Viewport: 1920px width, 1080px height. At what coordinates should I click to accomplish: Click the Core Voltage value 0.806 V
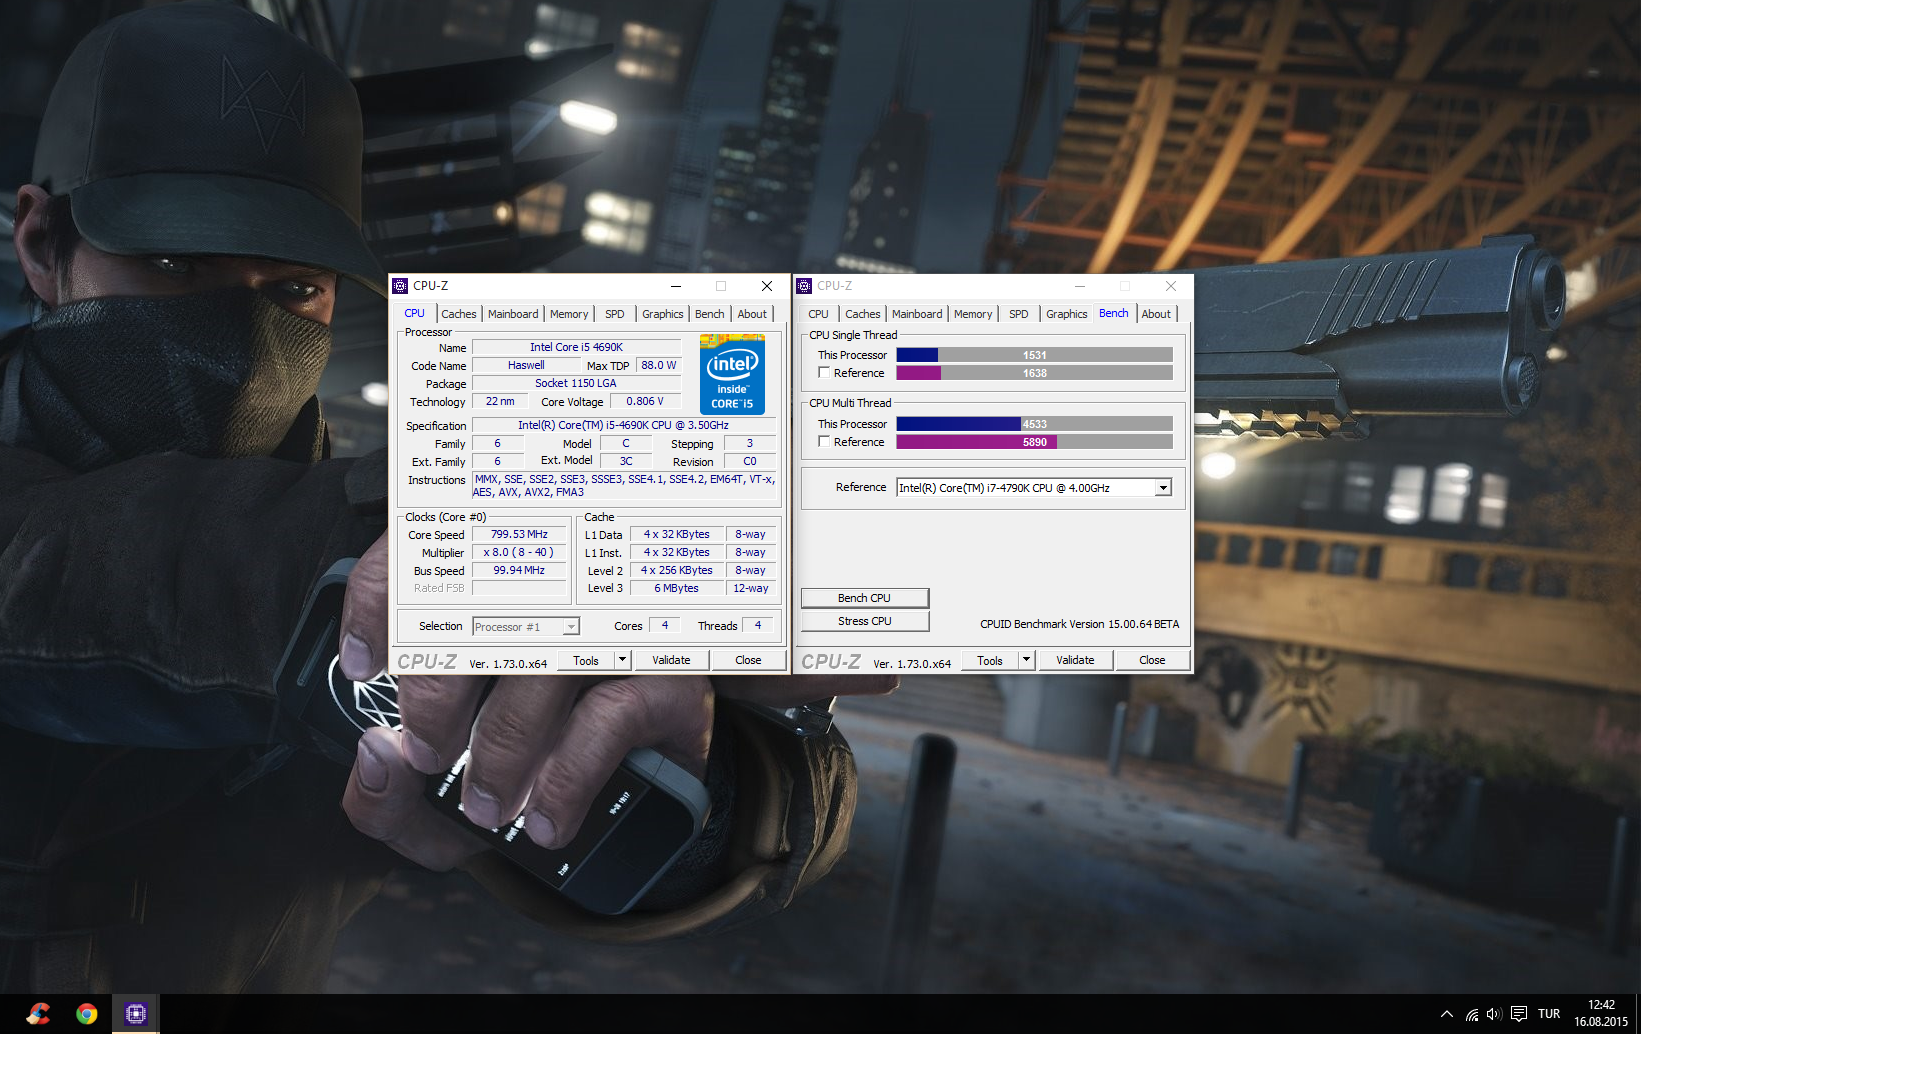point(645,402)
